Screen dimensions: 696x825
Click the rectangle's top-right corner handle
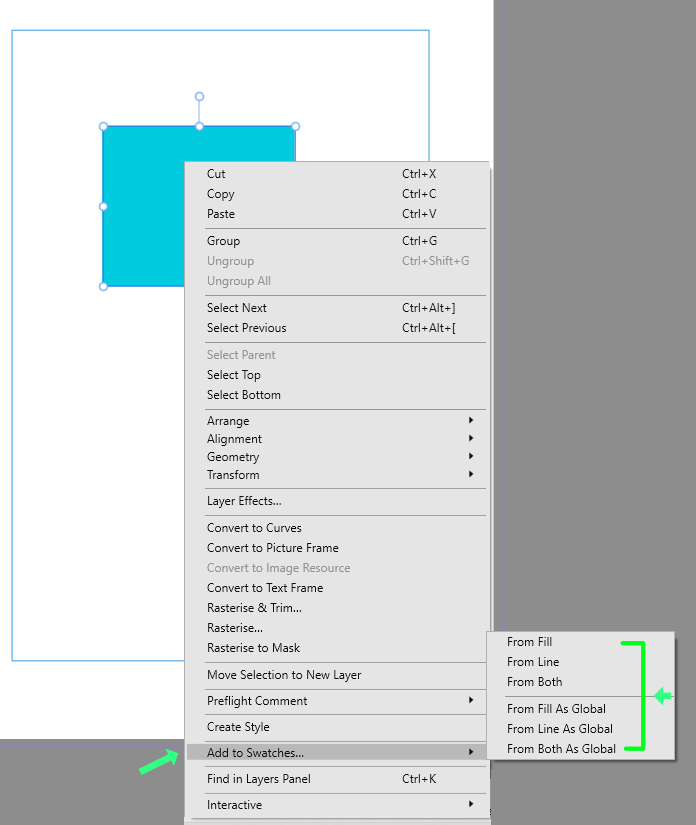296,126
